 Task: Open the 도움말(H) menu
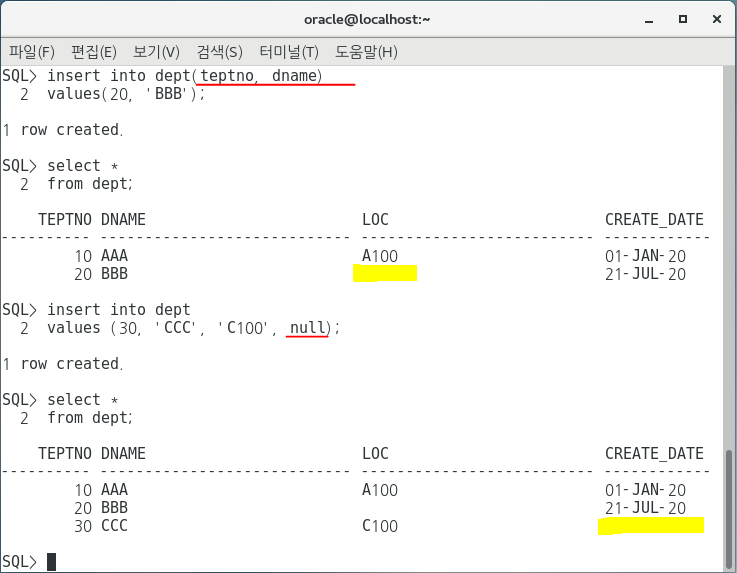(366, 51)
